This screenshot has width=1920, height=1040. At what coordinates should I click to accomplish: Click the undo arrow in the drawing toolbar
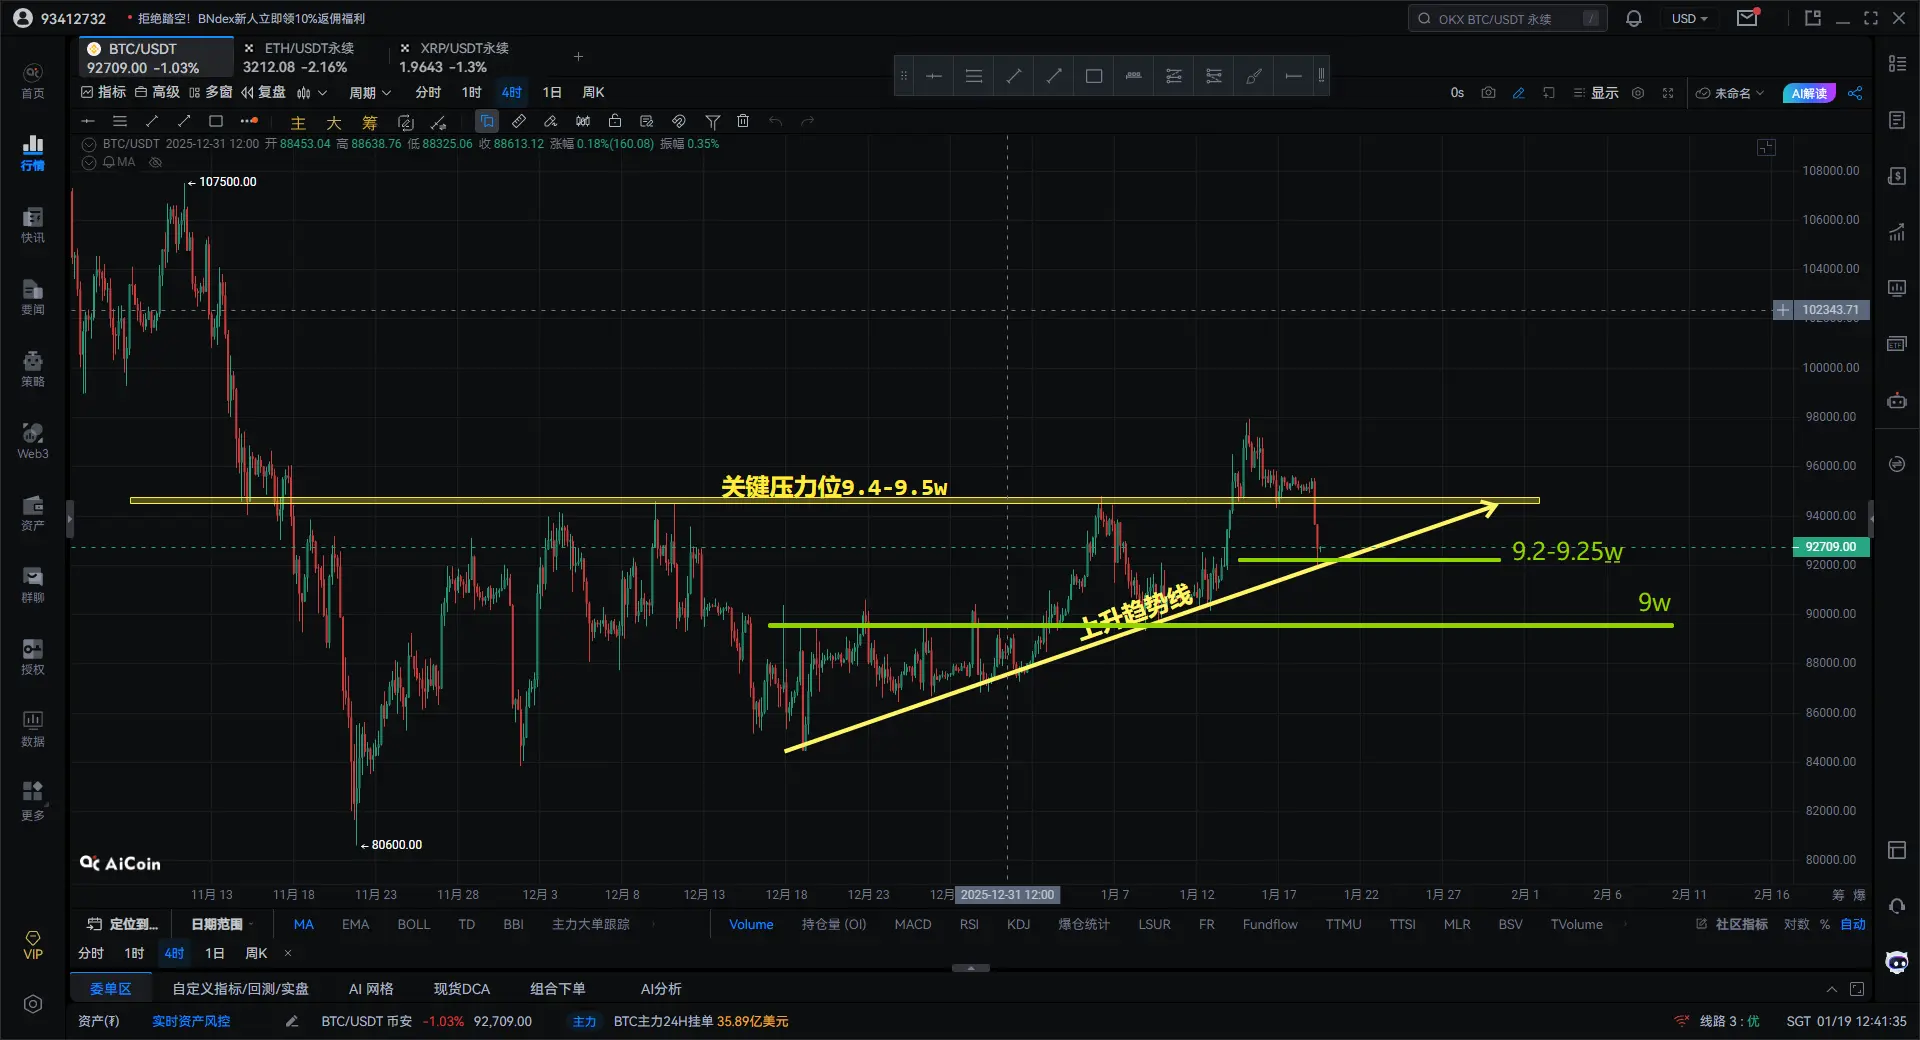click(775, 121)
